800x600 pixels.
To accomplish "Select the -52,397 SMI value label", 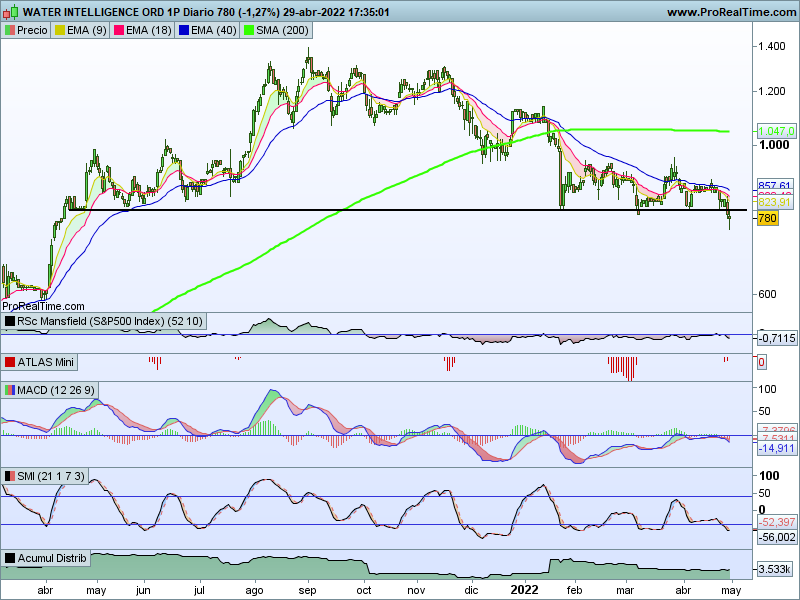I will coord(777,522).
